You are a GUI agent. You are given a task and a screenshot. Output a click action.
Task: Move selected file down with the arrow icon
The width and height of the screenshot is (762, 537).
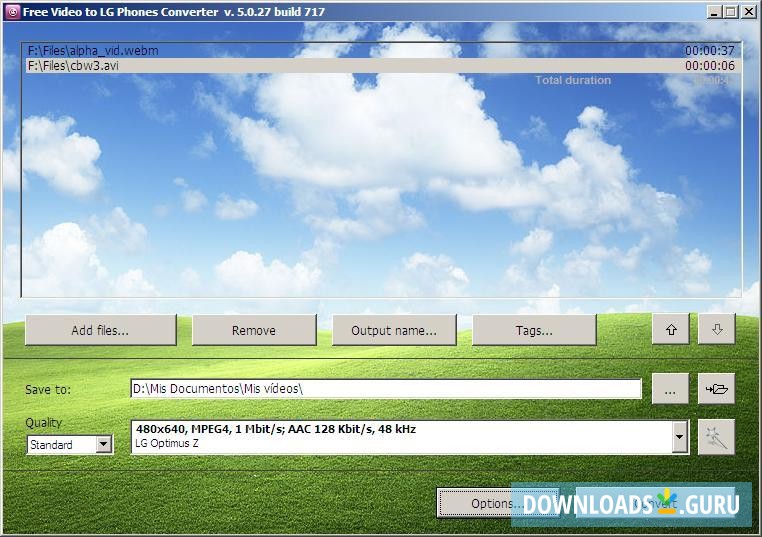(717, 329)
